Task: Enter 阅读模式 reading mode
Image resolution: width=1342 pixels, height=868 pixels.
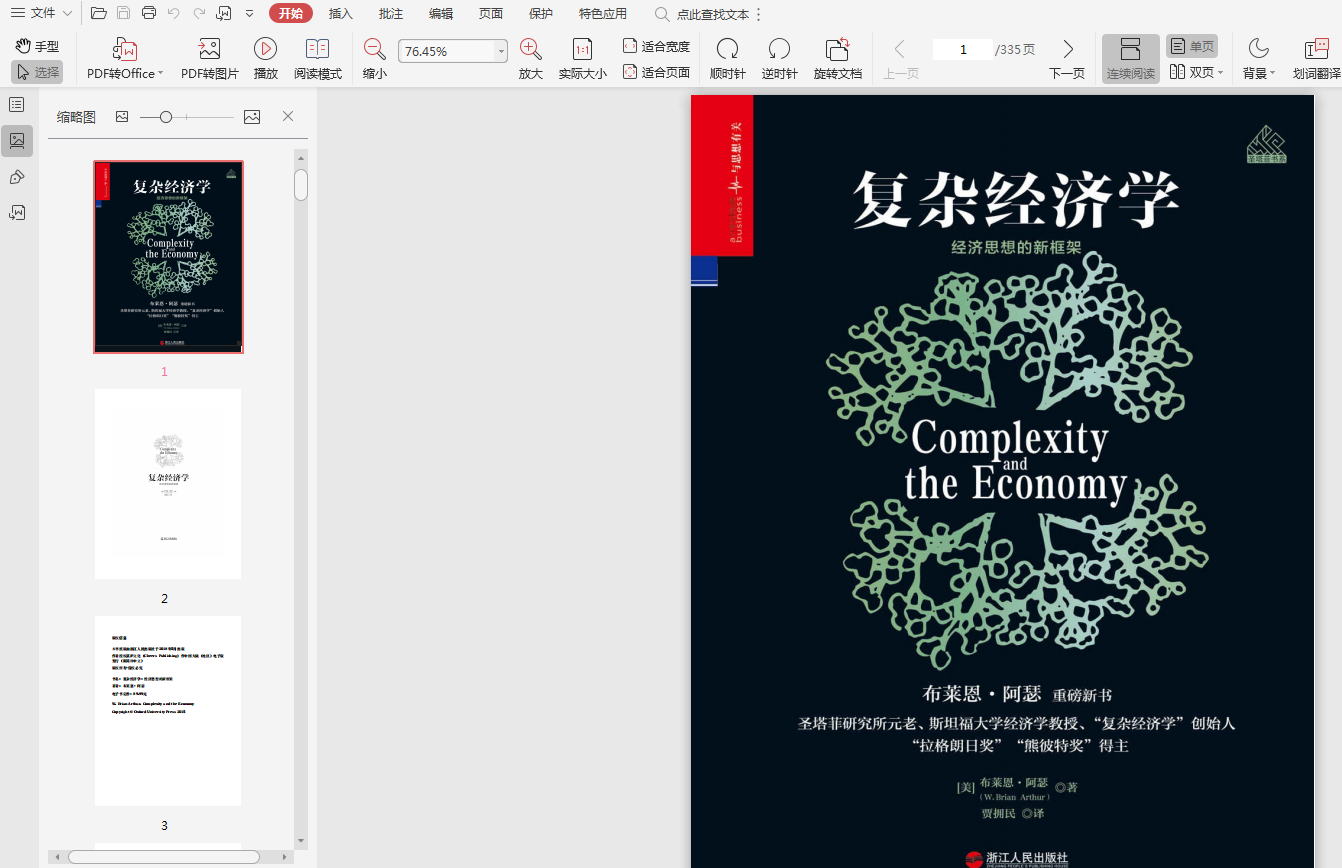Action: [318, 59]
